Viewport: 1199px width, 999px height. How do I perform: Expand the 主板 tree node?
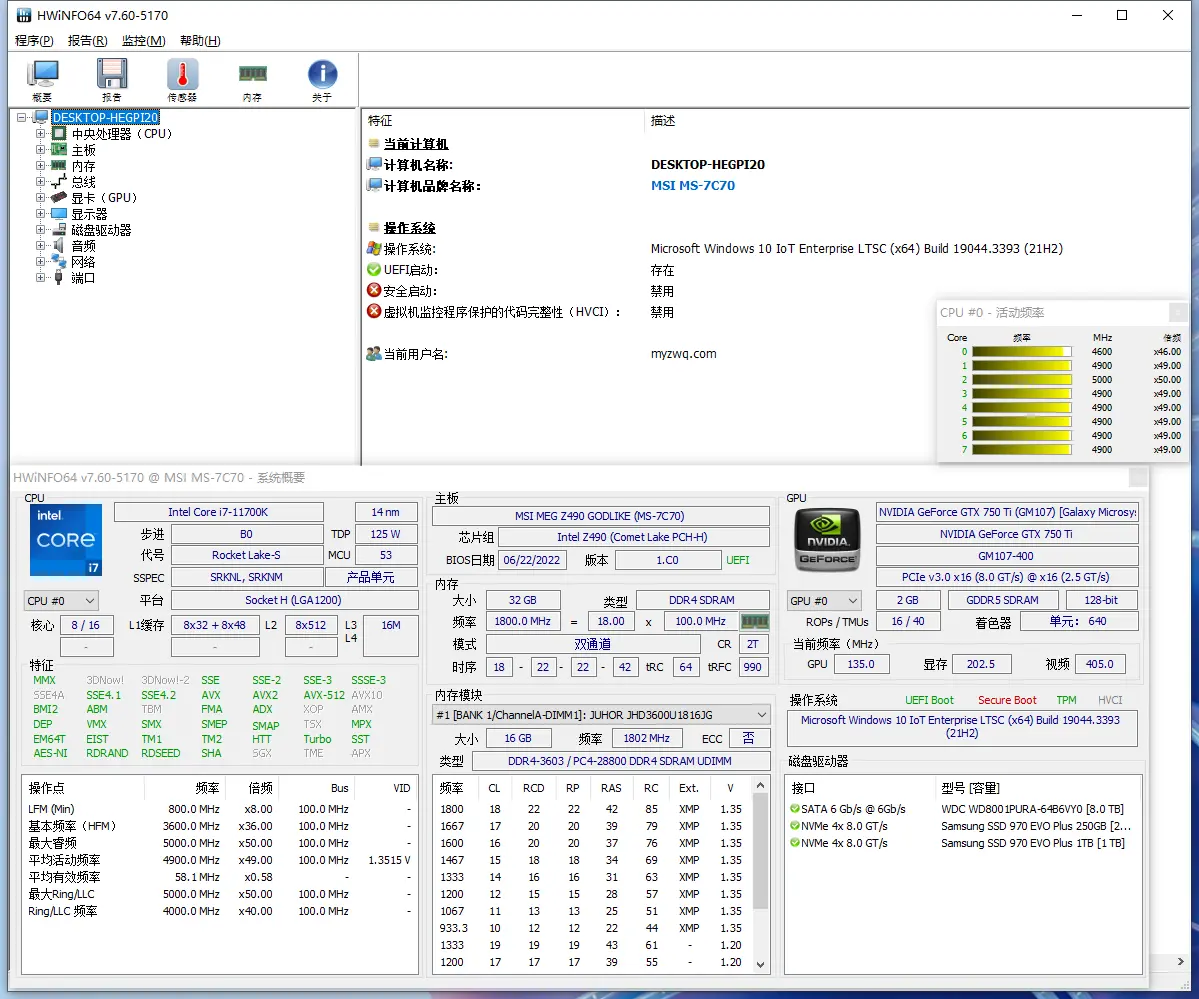click(41, 149)
